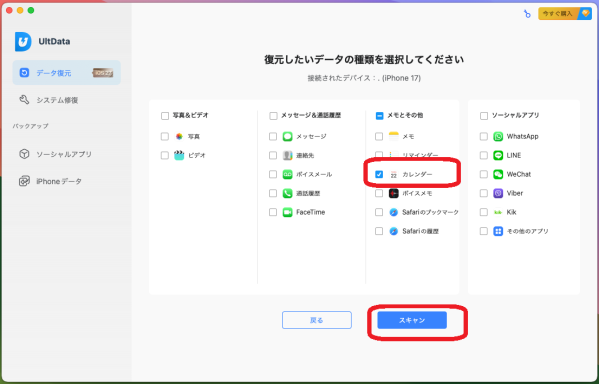Click the calendar icon beside カレンダー
599x384 pixels.
click(393, 175)
